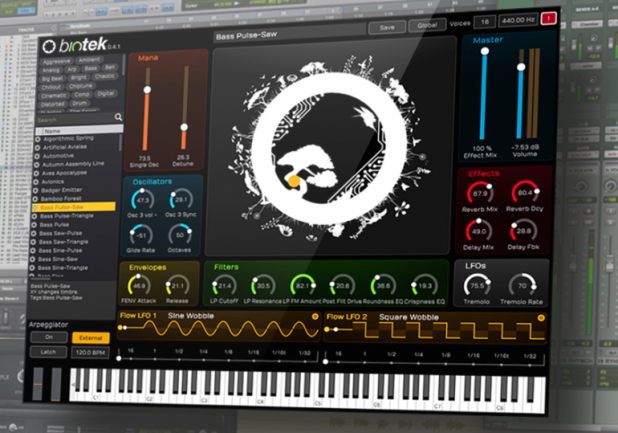Click the Sine Wobble waveform display

point(219,329)
